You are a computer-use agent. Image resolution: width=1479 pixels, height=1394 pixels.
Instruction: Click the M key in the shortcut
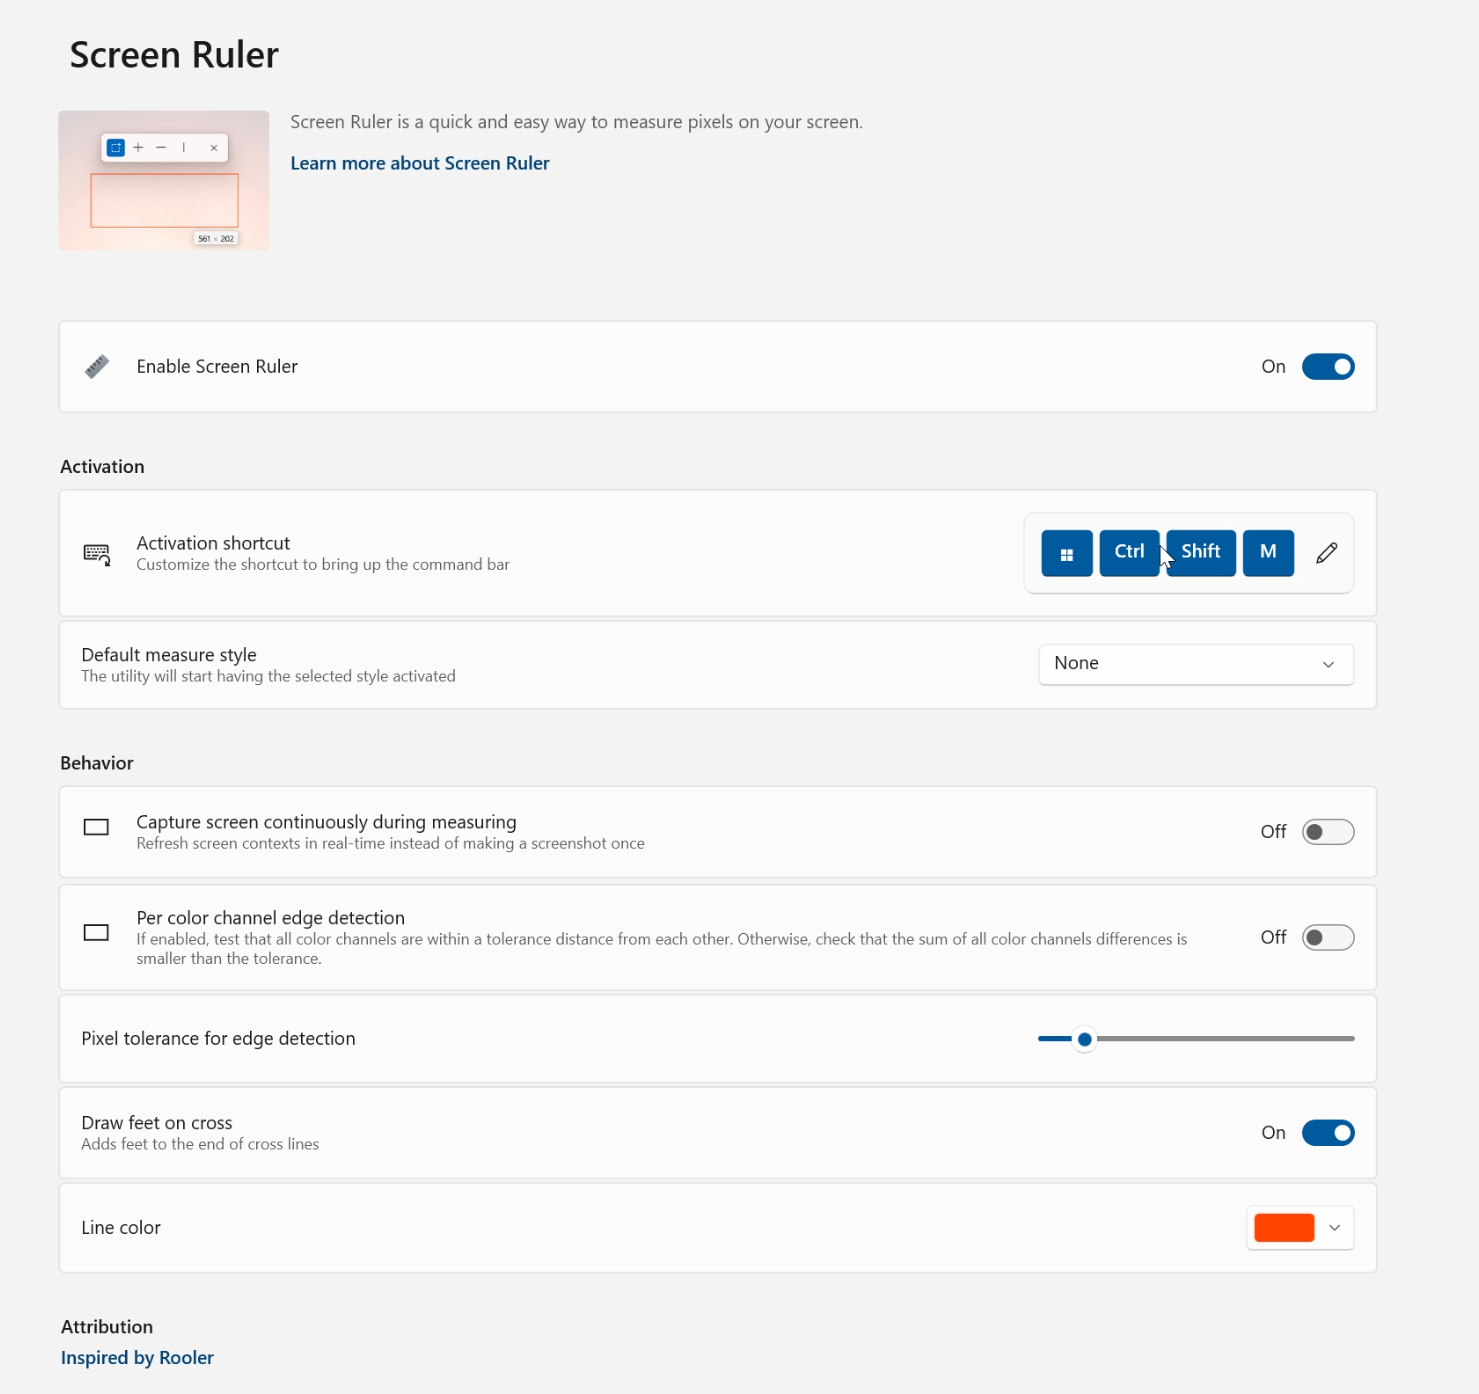click(x=1268, y=553)
